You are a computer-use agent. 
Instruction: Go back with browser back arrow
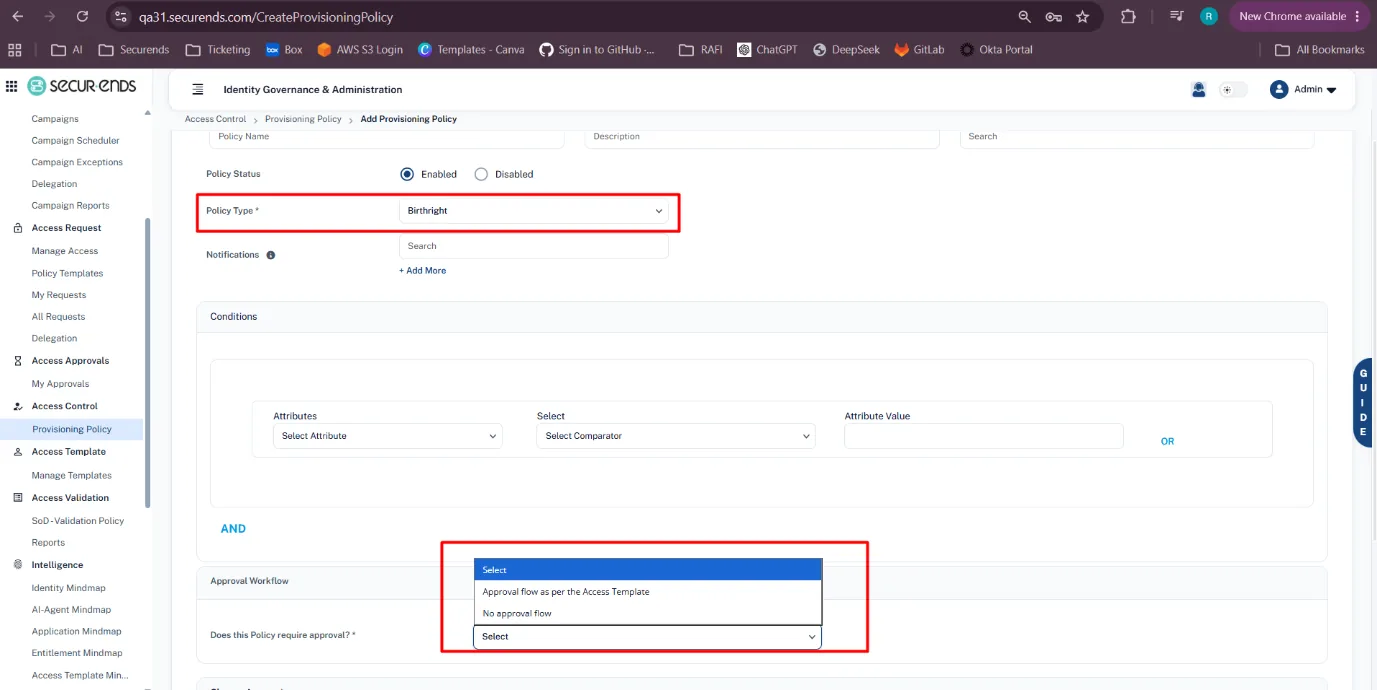pyautogui.click(x=17, y=16)
